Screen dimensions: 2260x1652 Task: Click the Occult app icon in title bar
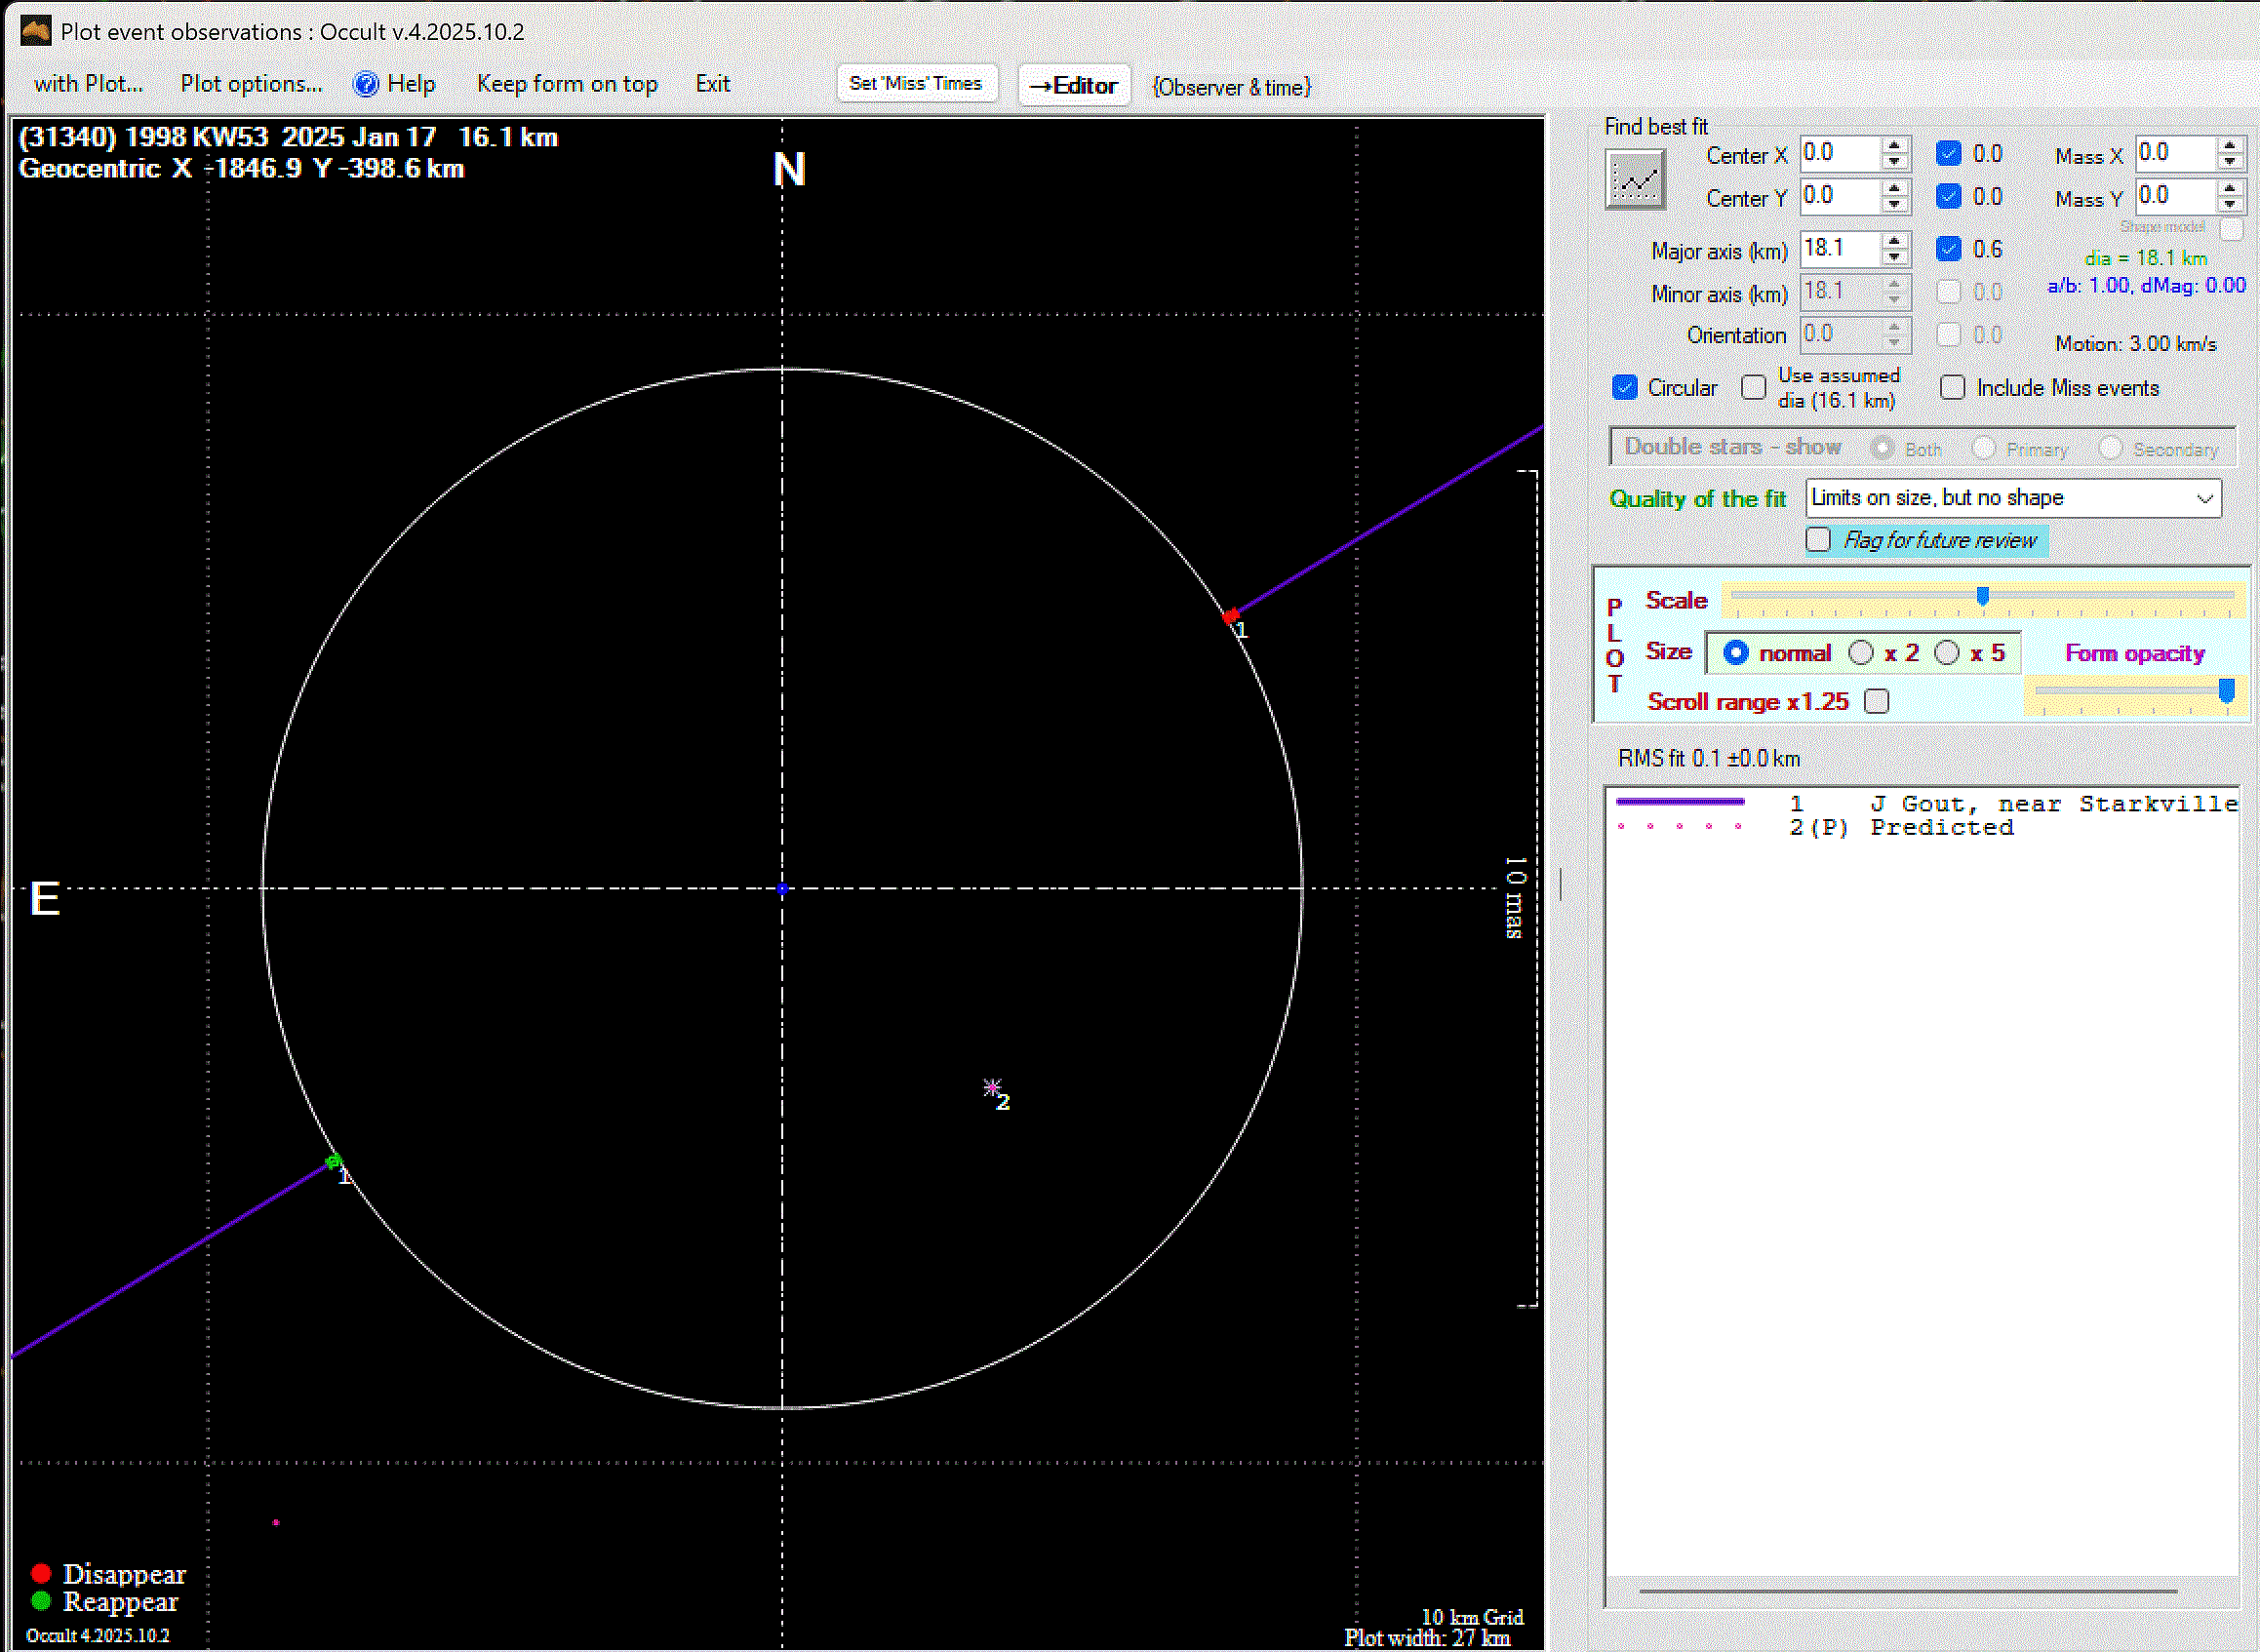[36, 31]
